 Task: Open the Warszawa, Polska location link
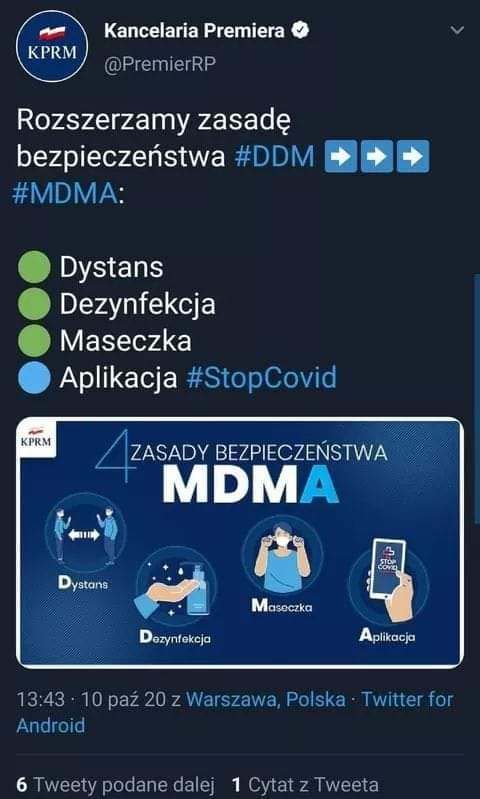click(266, 700)
